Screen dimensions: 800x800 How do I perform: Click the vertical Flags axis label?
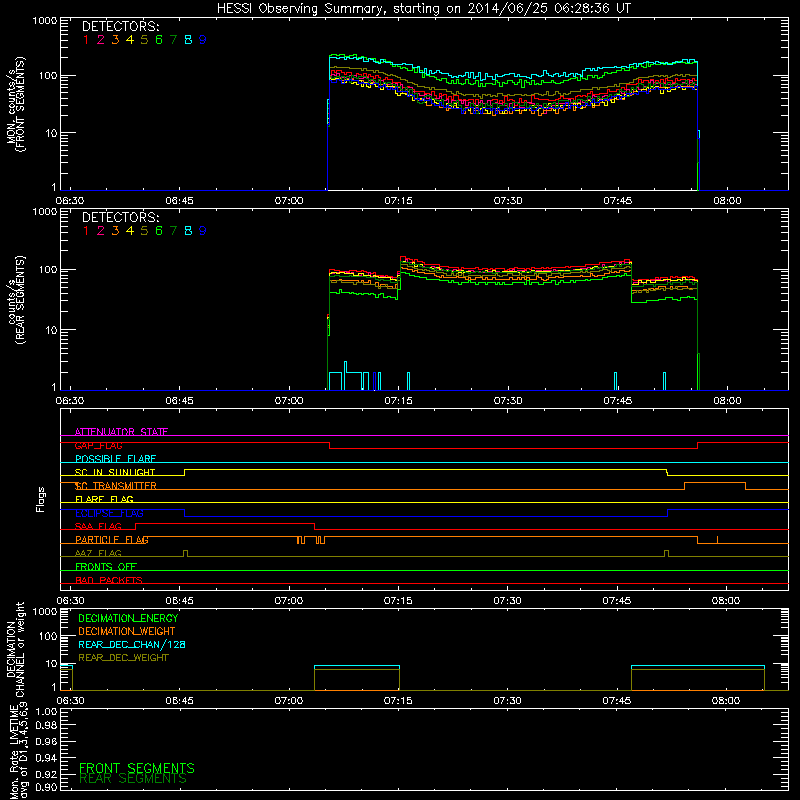coord(41,499)
